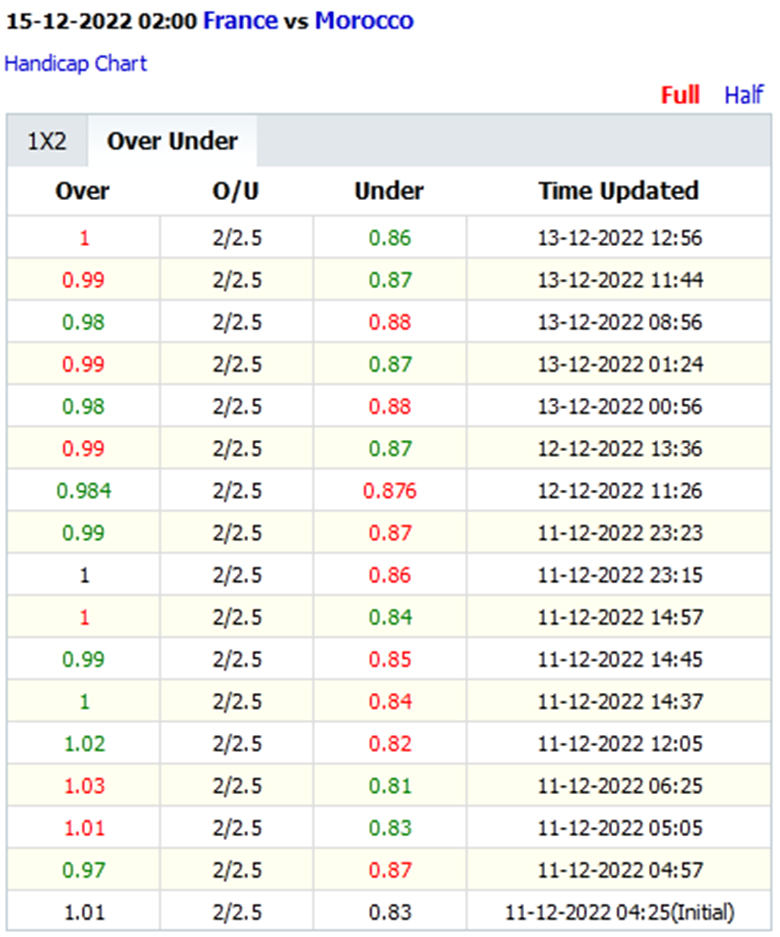The width and height of the screenshot is (780, 937).
Task: Click the O/U column header
Action: (x=235, y=191)
